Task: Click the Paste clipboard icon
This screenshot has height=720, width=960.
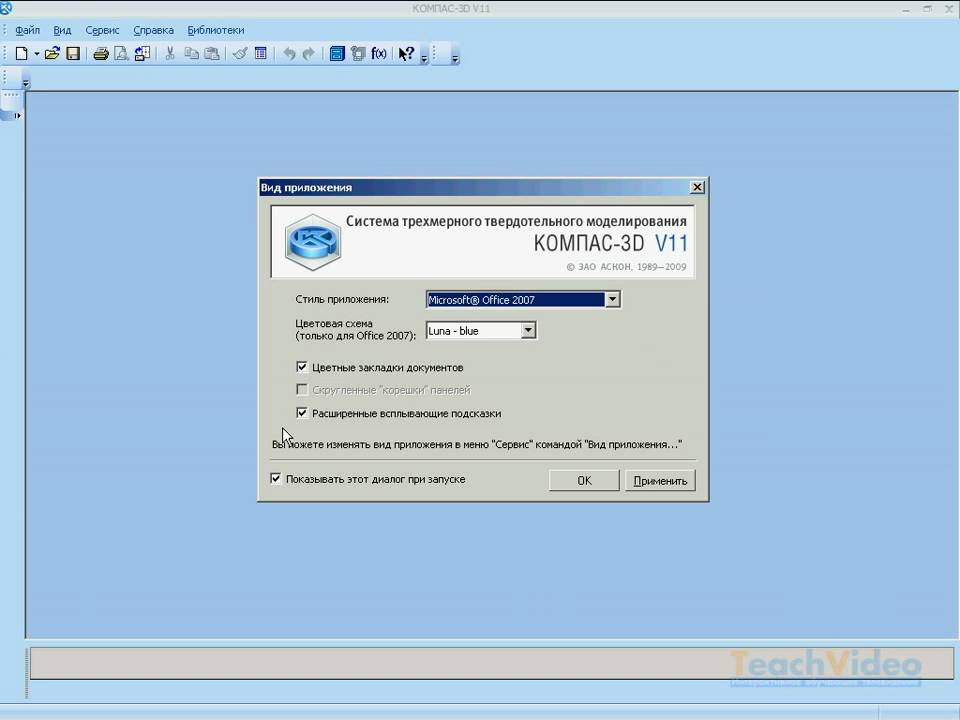Action: [x=212, y=54]
